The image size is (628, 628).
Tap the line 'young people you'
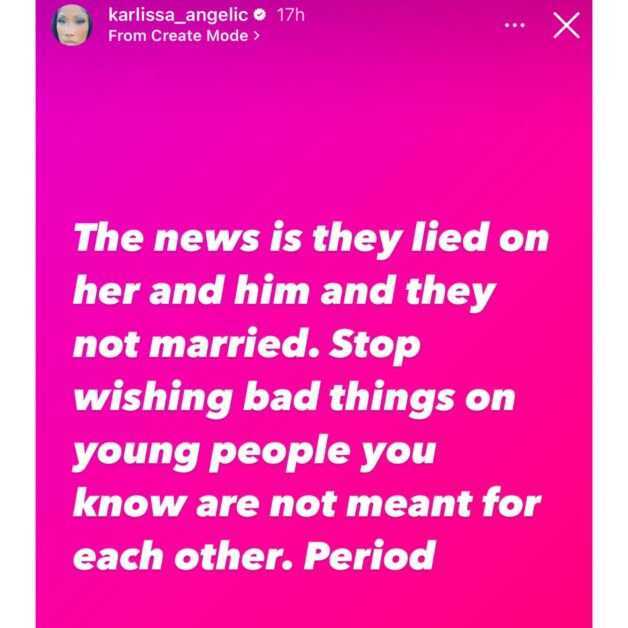pyautogui.click(x=254, y=452)
